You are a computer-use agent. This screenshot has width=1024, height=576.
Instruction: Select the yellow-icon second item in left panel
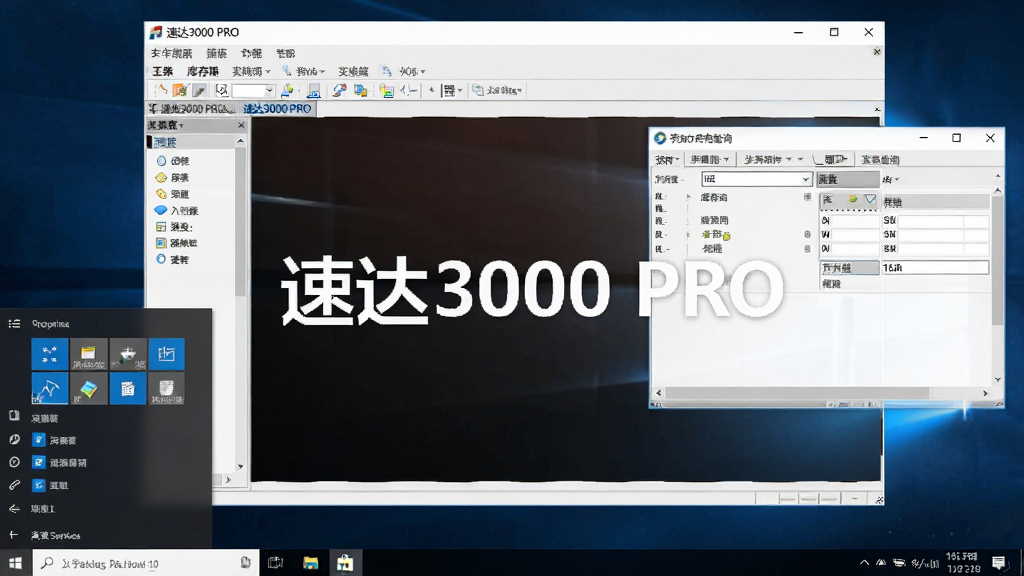173,178
